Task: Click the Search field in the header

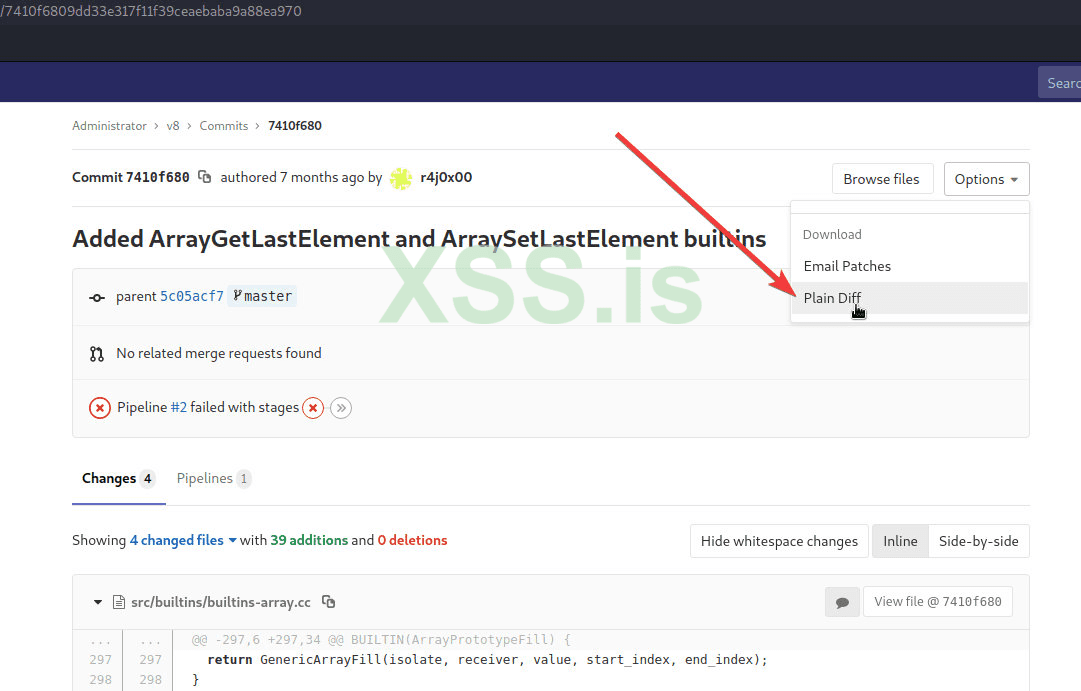Action: click(x=1060, y=83)
